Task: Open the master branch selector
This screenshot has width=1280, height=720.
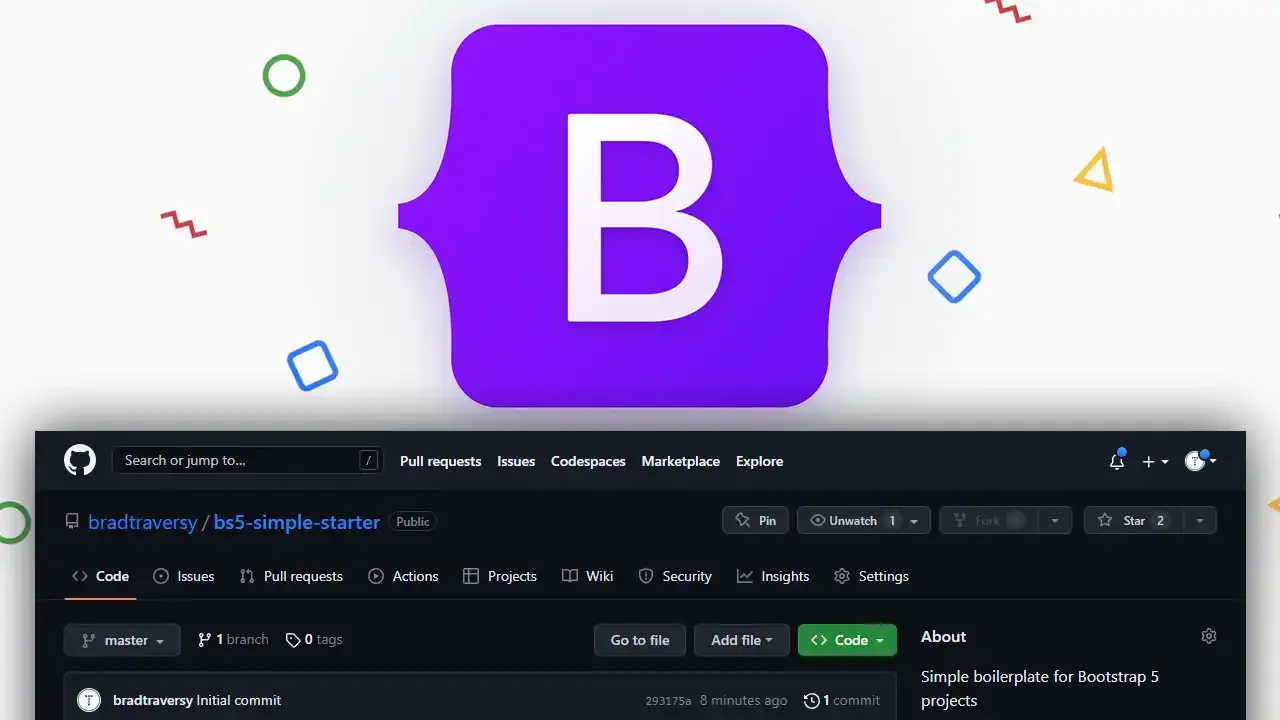Action: pos(122,640)
